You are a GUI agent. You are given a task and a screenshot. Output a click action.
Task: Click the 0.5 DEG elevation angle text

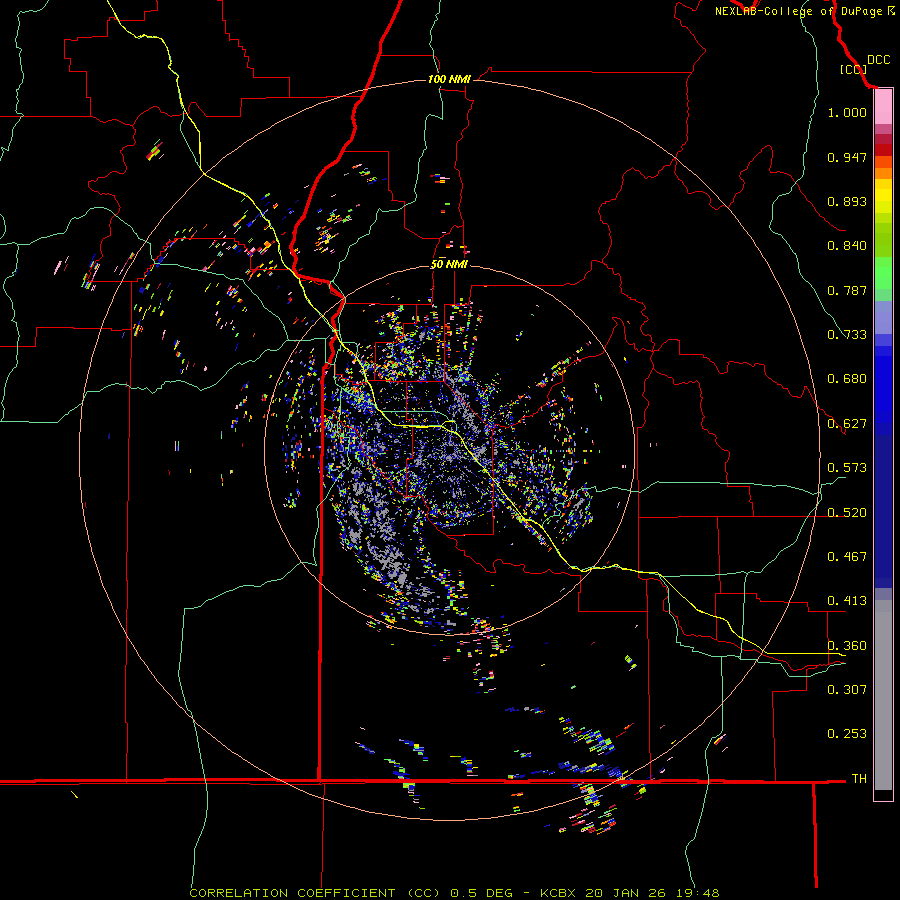coord(483,893)
